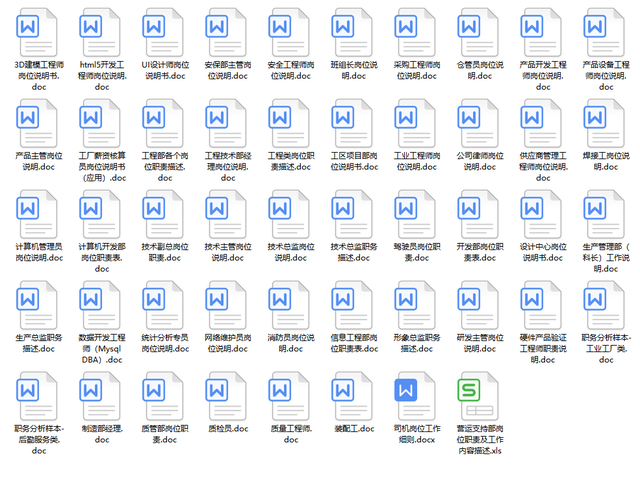Select the 硬件产品验证工程师职责说明.doc icon
Image resolution: width=640 pixels, height=497 pixels.
(x=540, y=305)
